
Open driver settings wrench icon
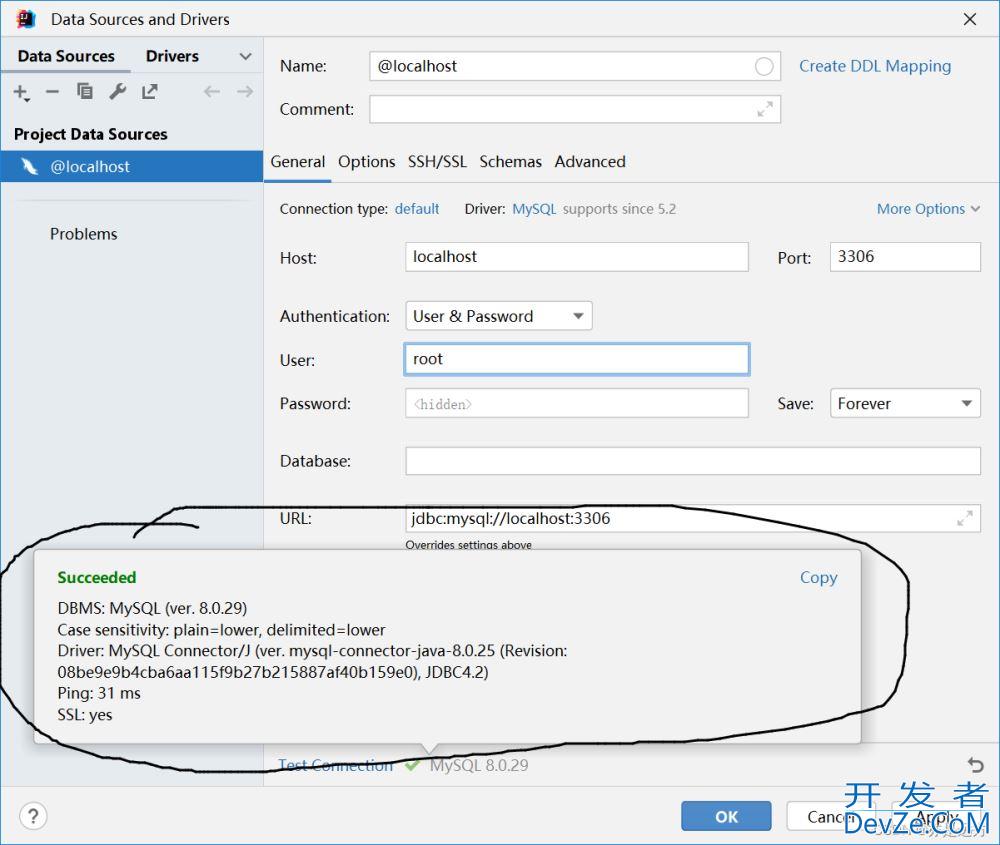coord(117,91)
